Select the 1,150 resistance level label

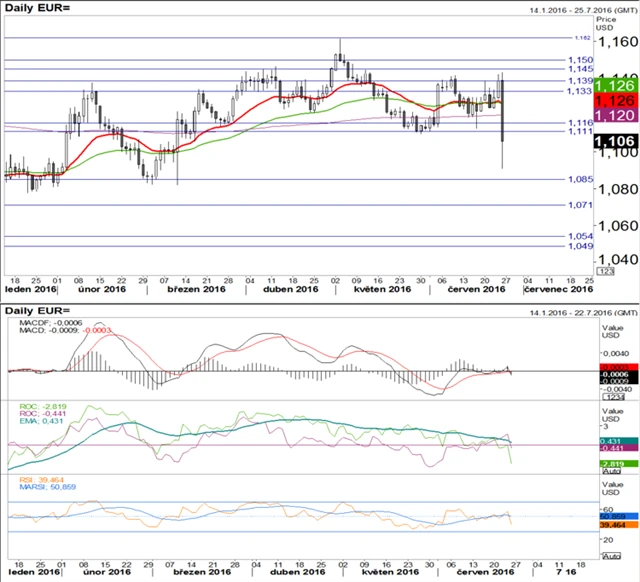click(580, 60)
